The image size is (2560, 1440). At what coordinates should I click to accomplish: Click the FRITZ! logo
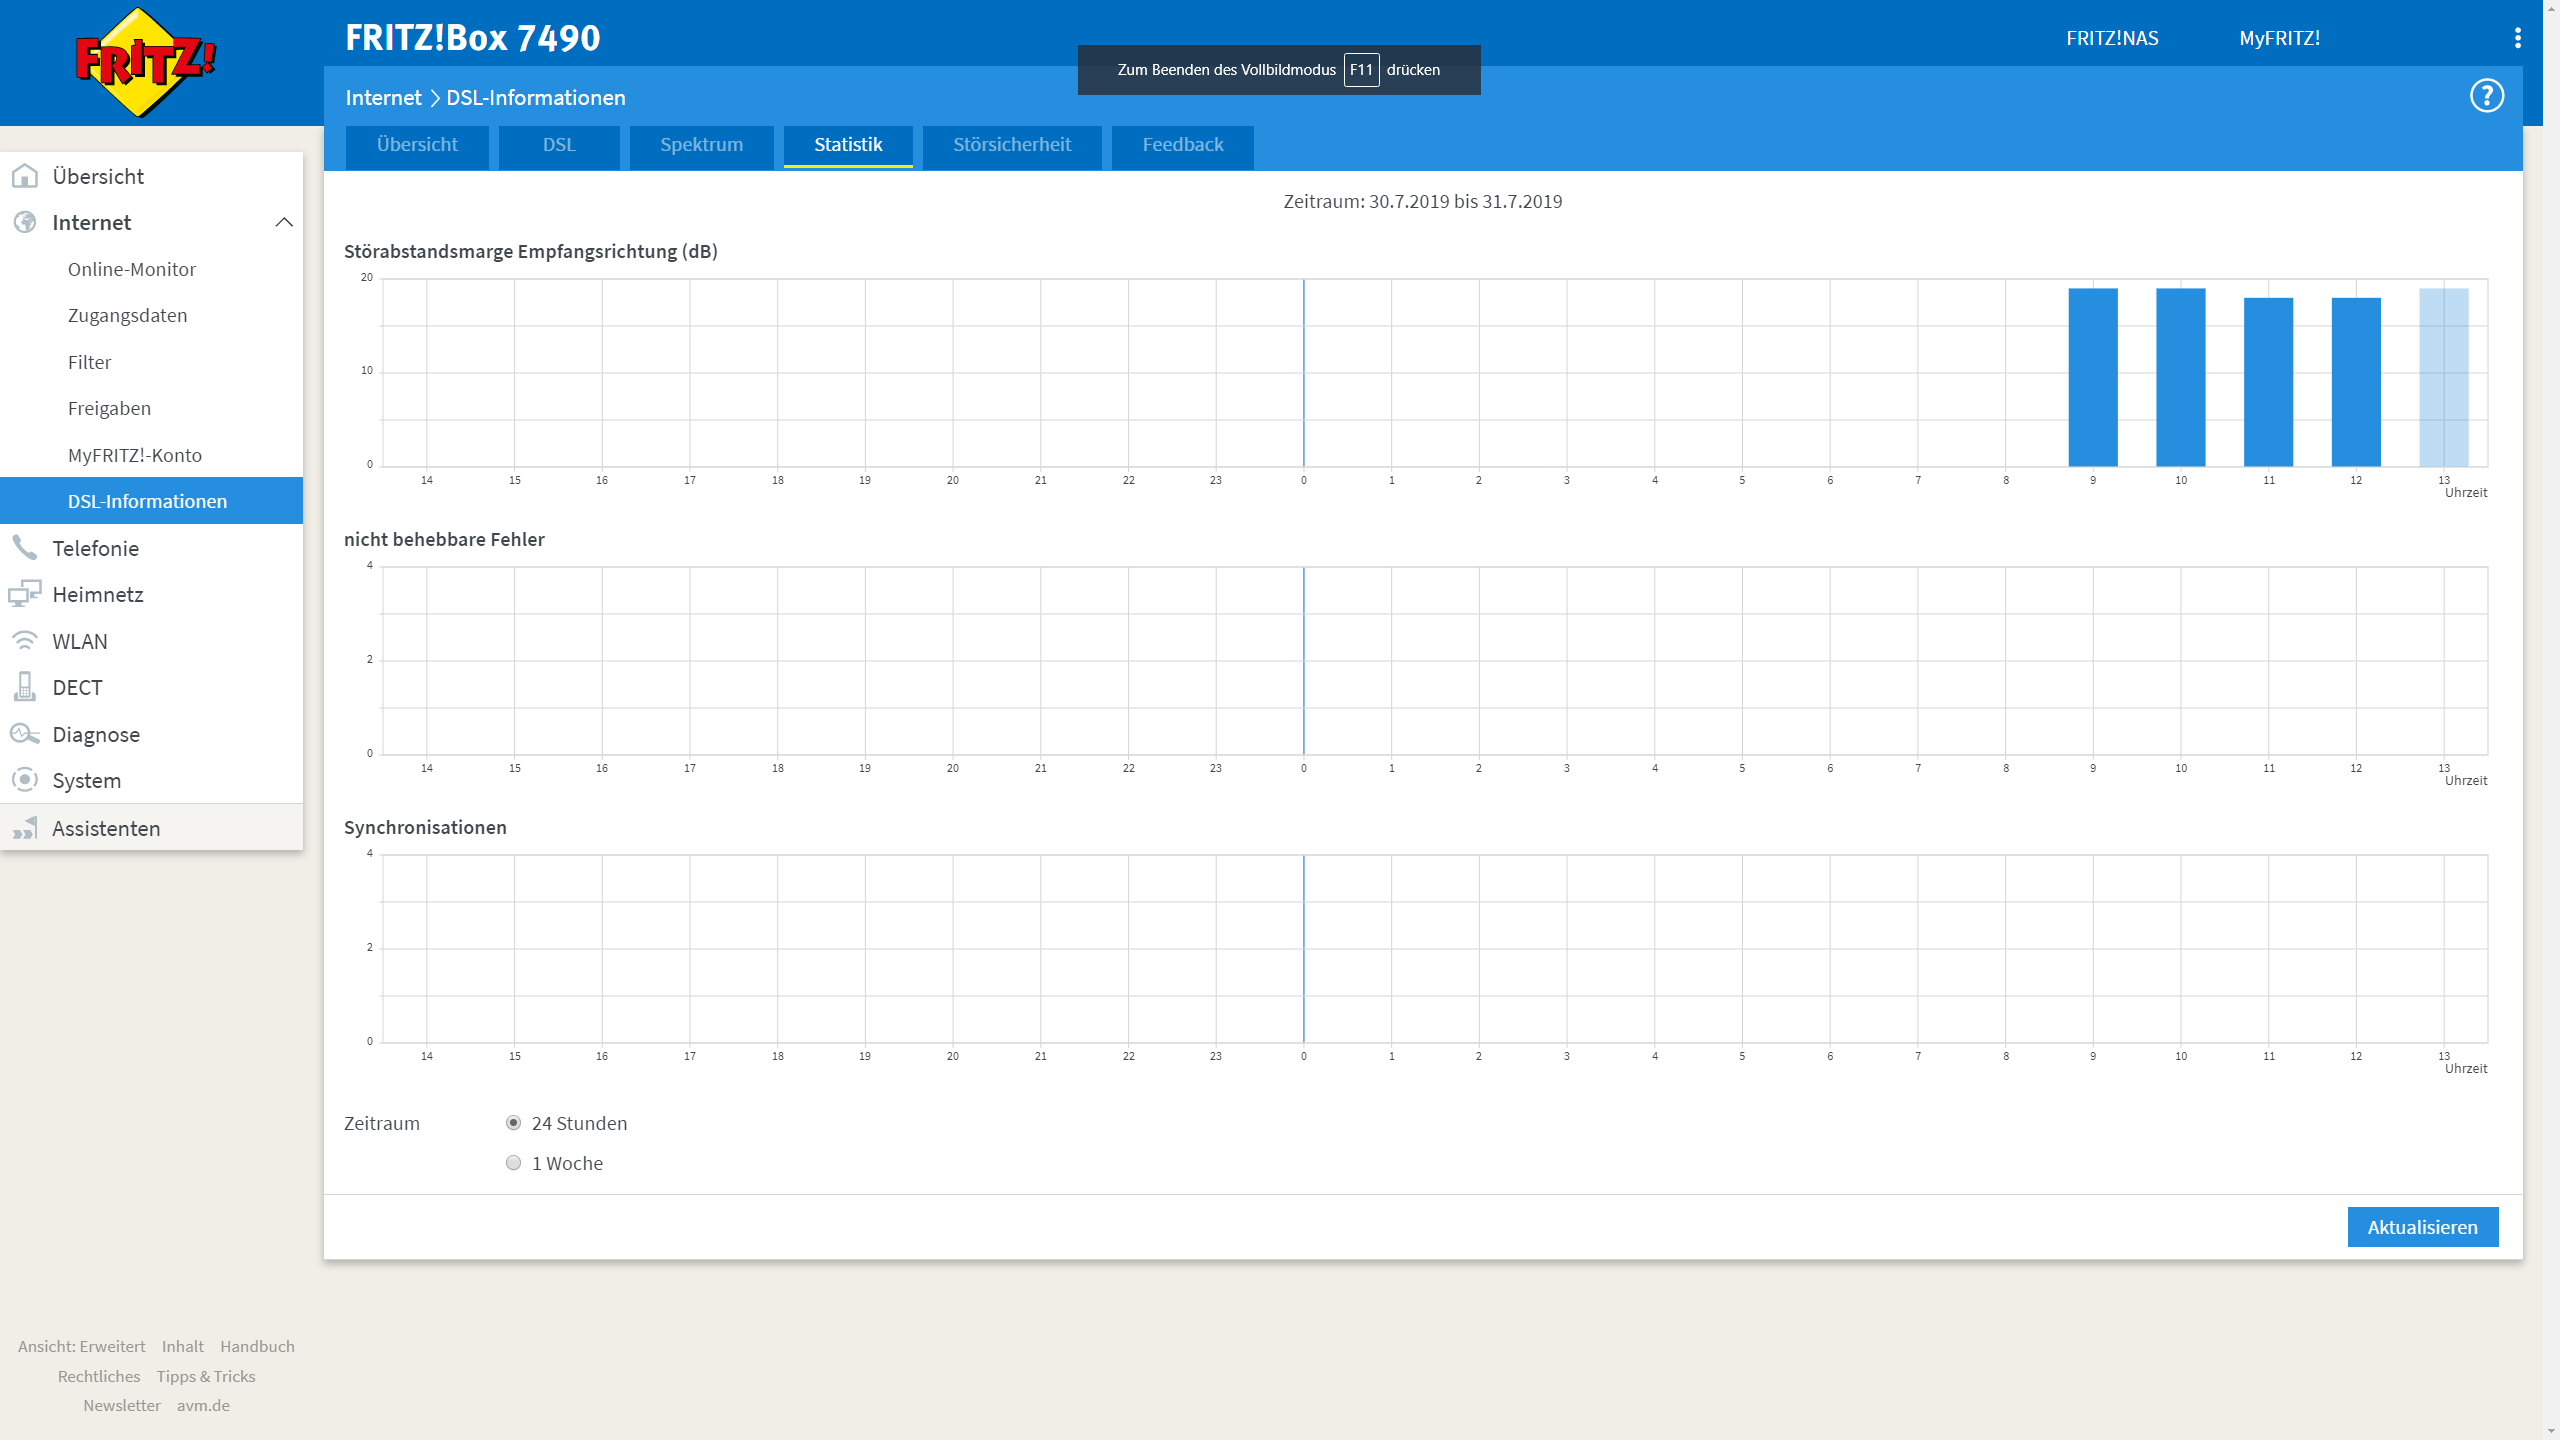click(146, 62)
